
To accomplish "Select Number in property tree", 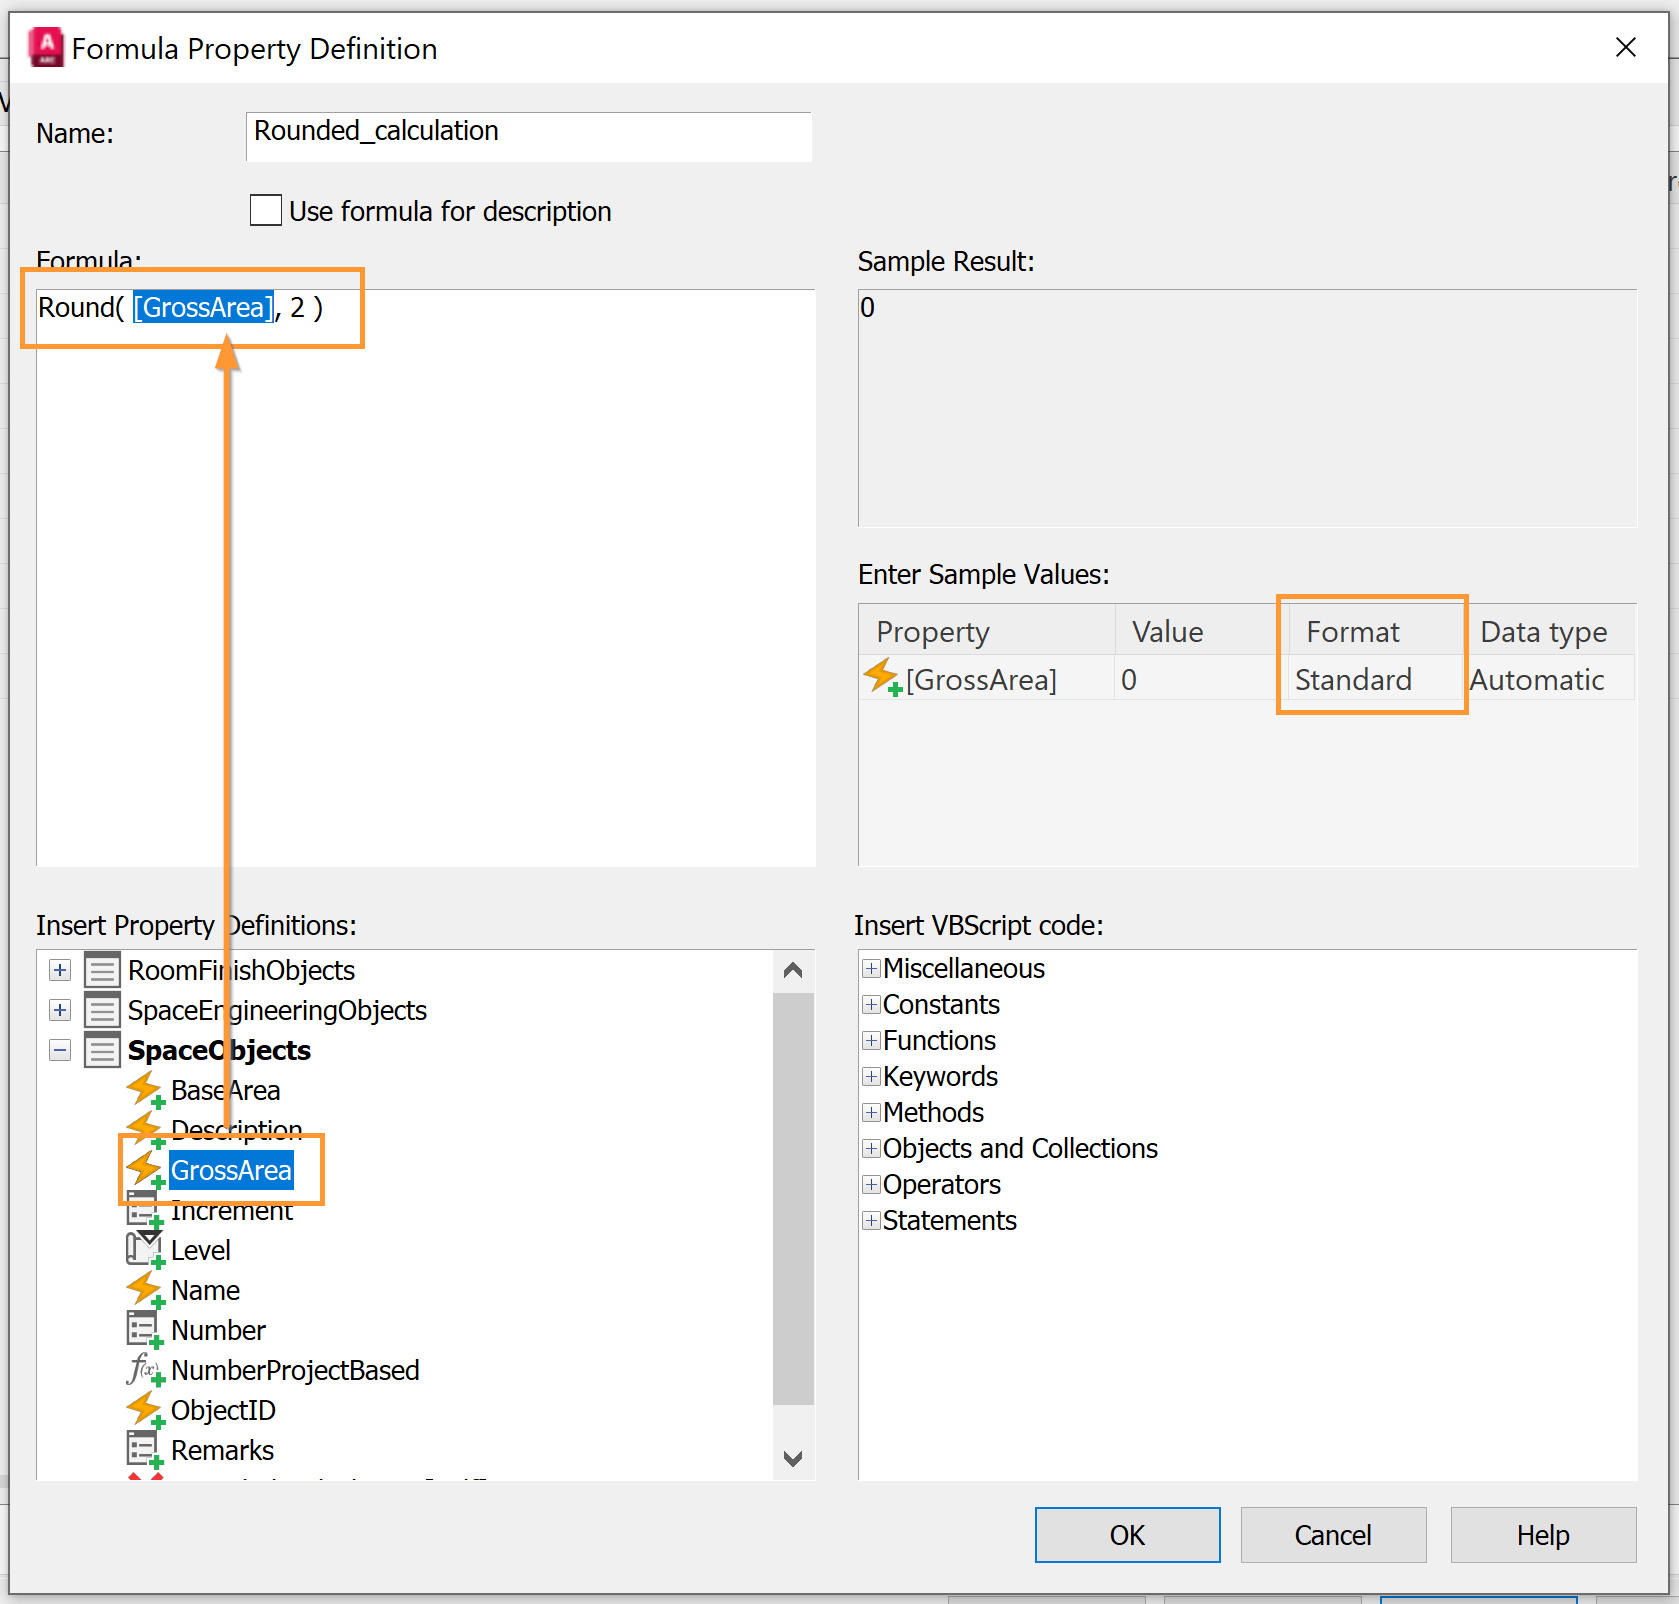I will (x=219, y=1330).
